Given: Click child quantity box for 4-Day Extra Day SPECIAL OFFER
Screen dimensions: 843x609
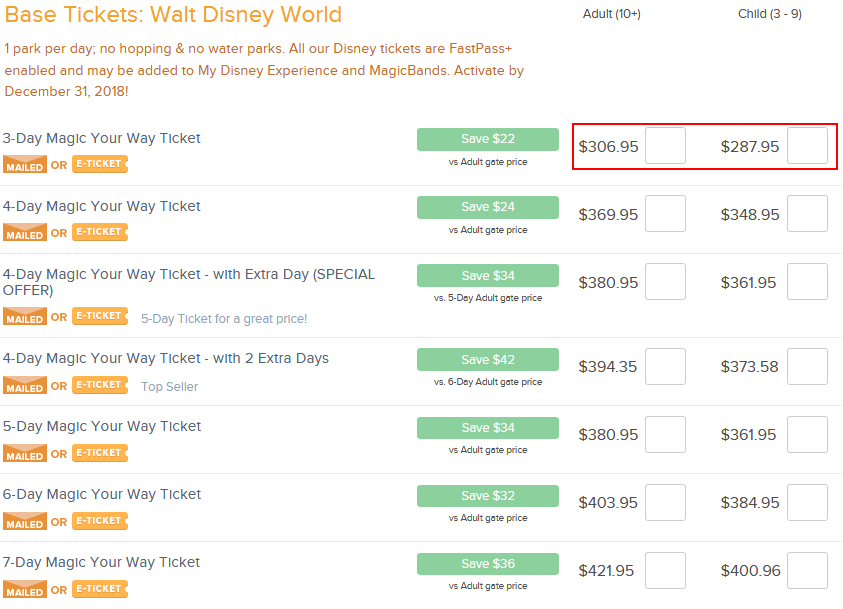Looking at the screenshot, I should (x=808, y=282).
